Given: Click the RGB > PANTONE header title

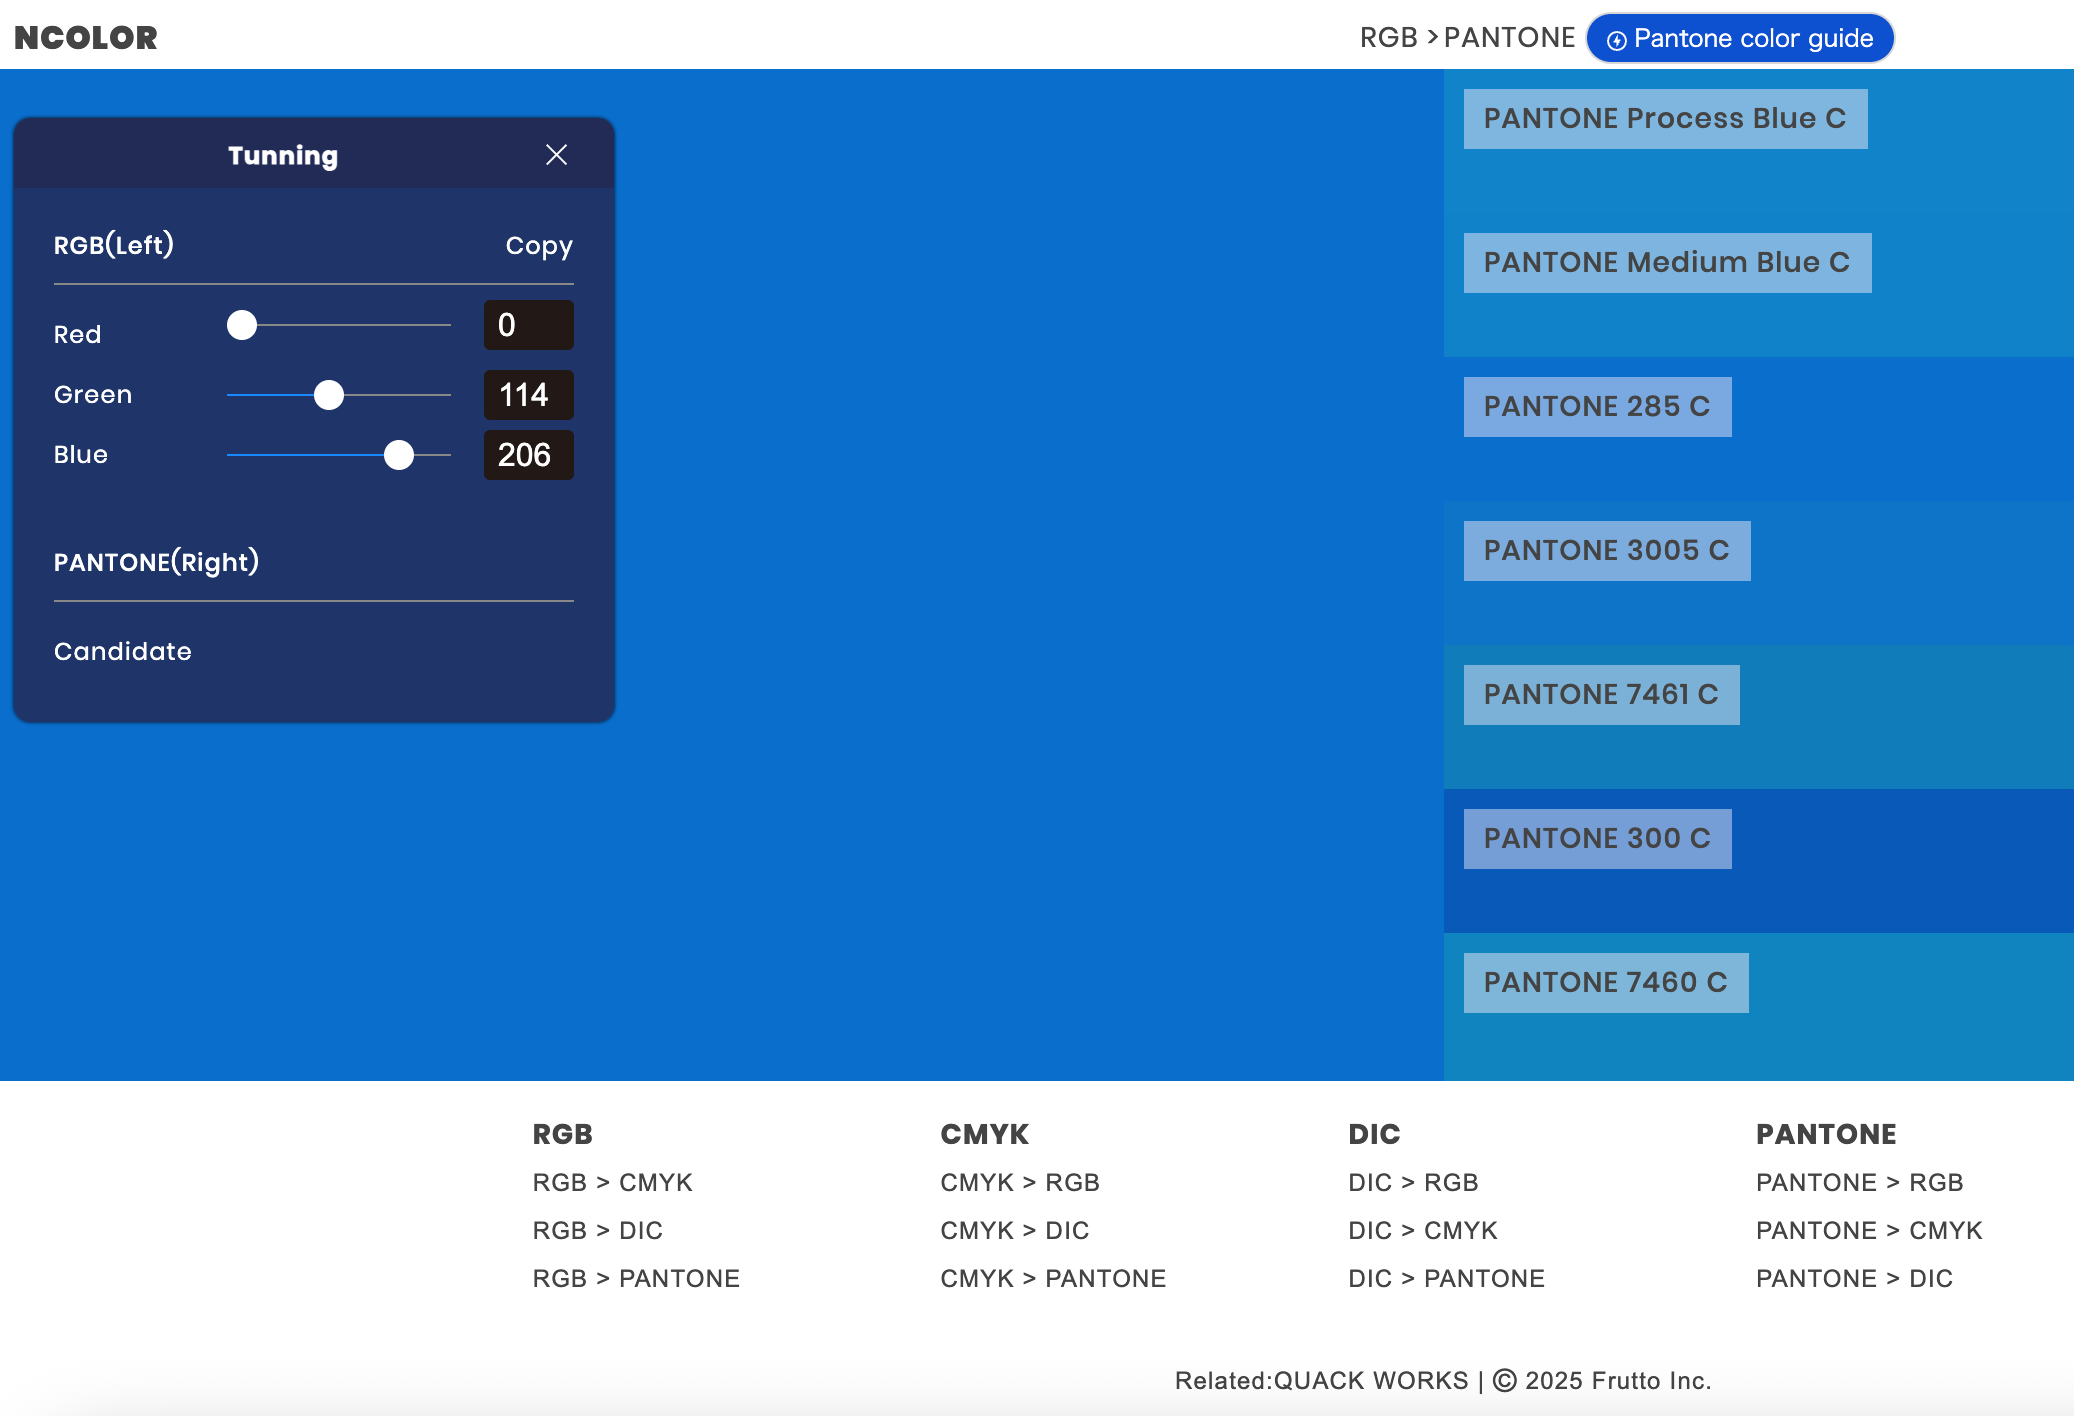Looking at the screenshot, I should click(x=1467, y=38).
